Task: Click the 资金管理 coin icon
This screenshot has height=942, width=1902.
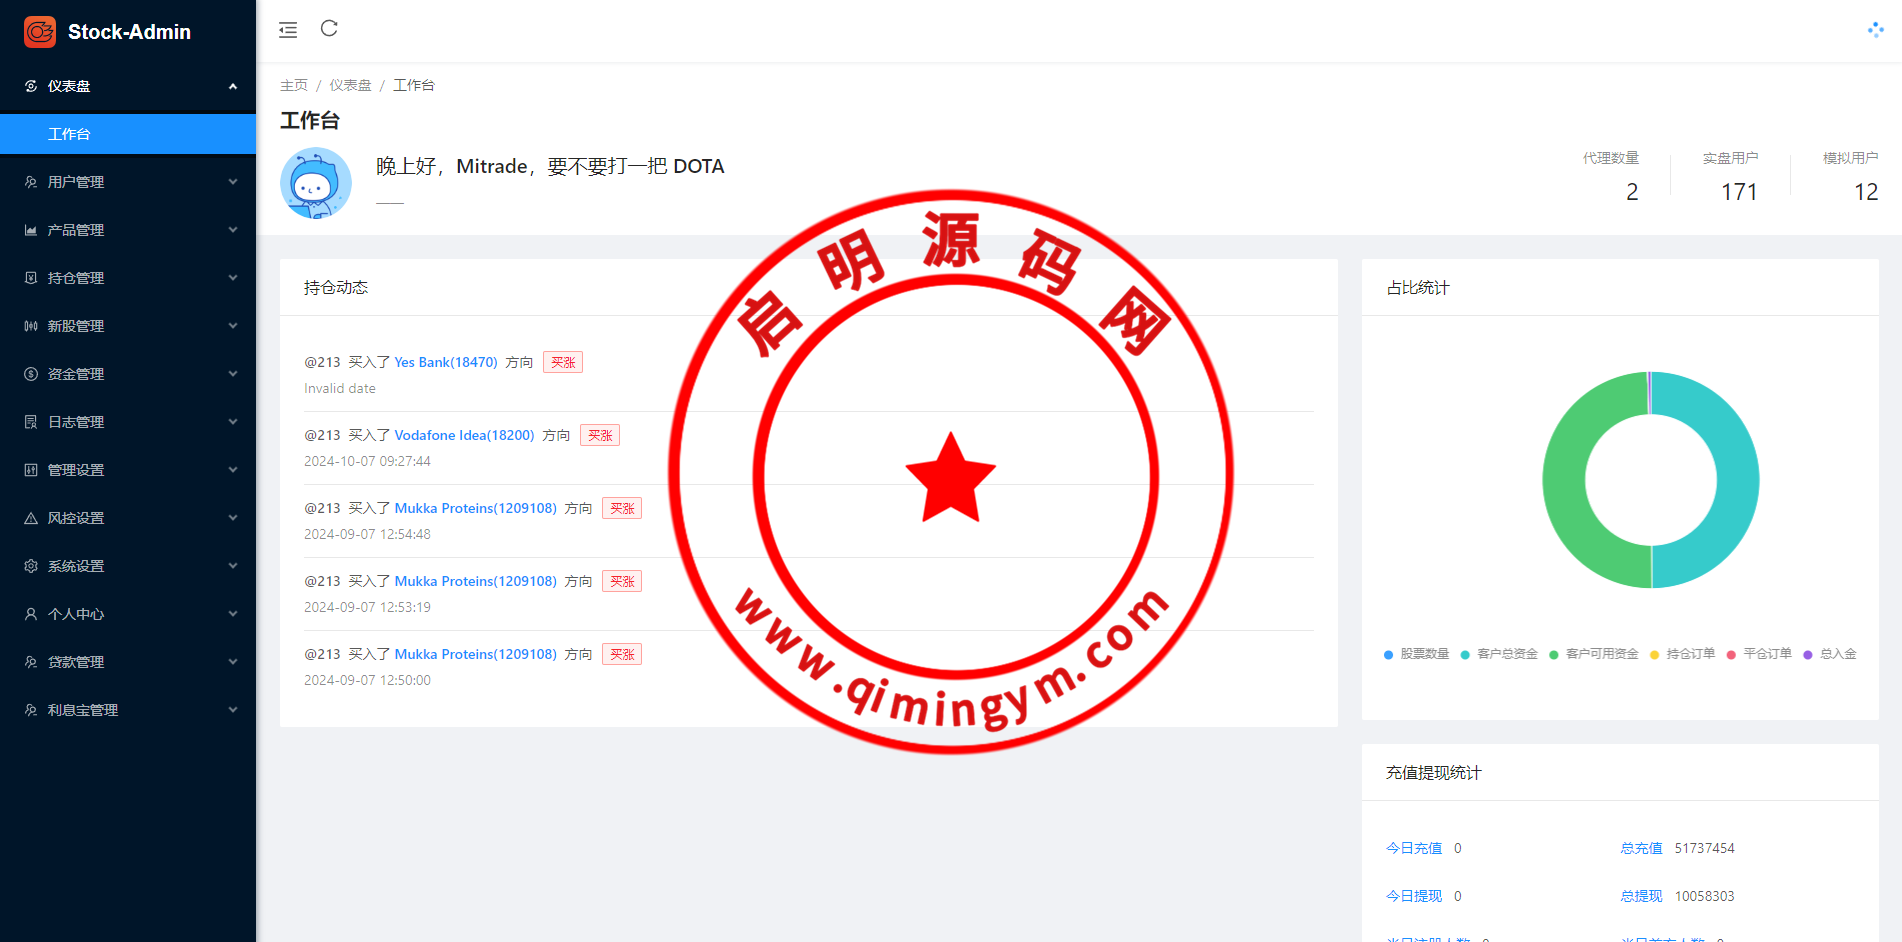Action: [31, 374]
